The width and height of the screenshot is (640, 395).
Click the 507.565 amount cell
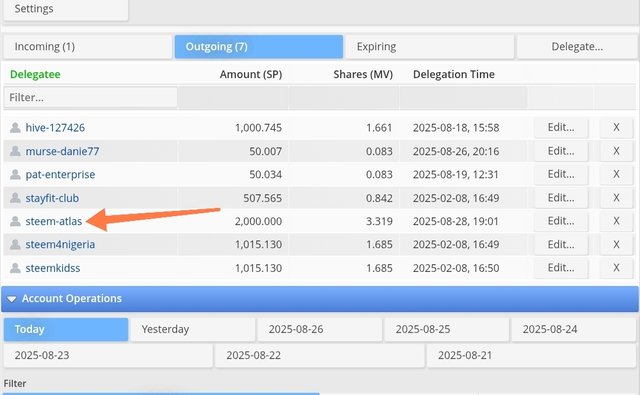click(262, 198)
